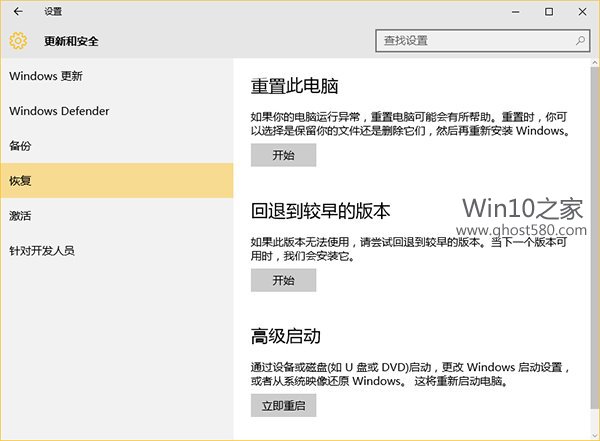Click the back arrow in title bar
Image resolution: width=600 pixels, height=441 pixels.
(x=17, y=12)
